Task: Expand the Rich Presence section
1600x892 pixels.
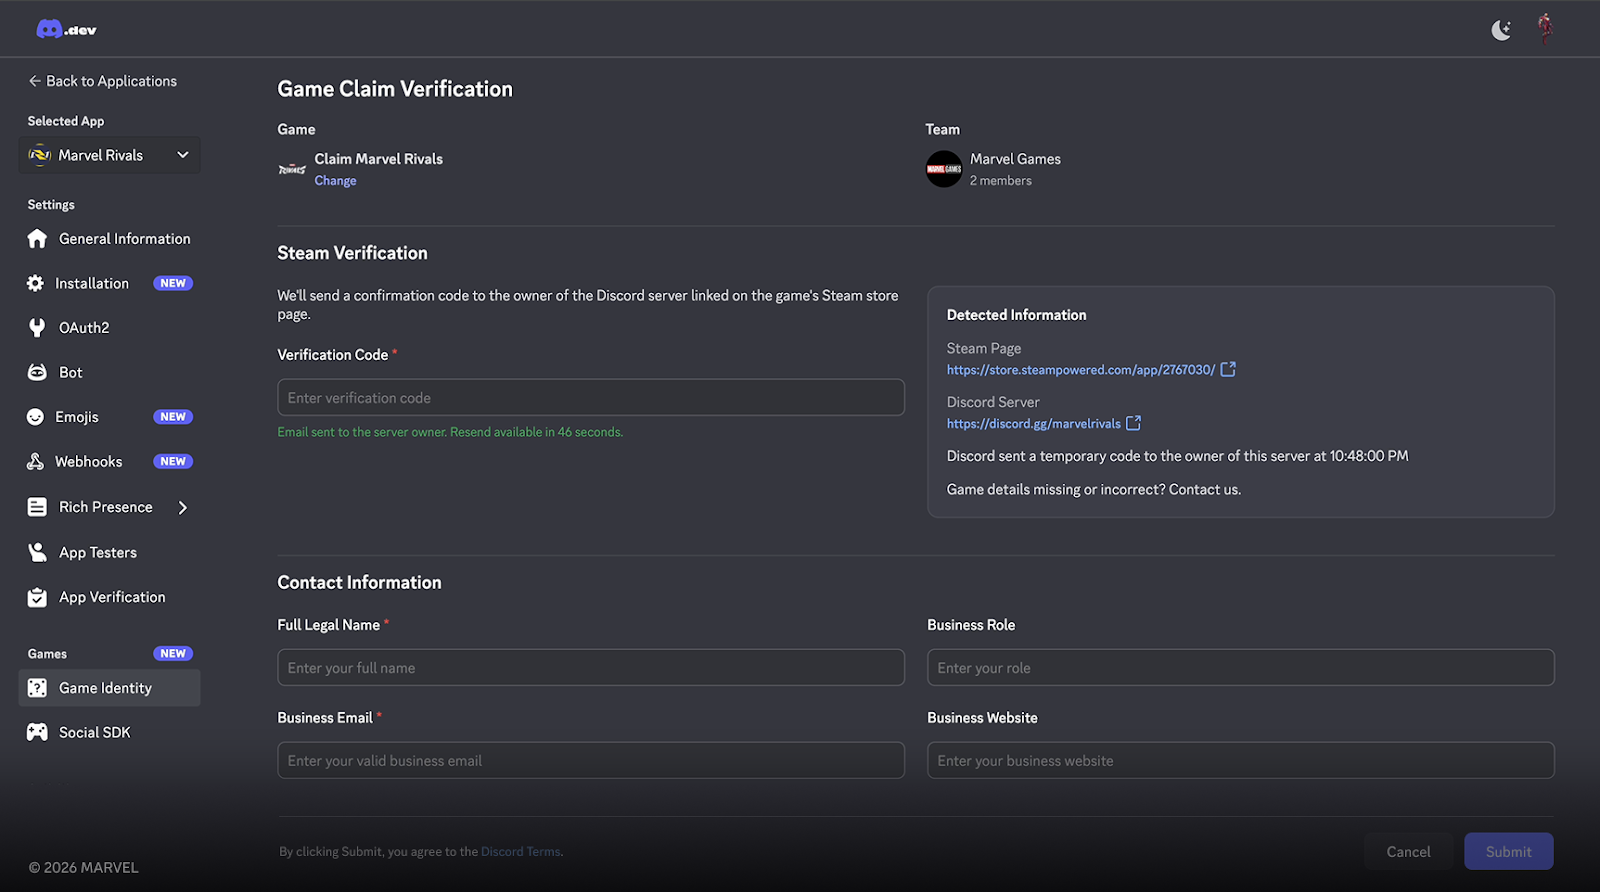Action: [183, 507]
